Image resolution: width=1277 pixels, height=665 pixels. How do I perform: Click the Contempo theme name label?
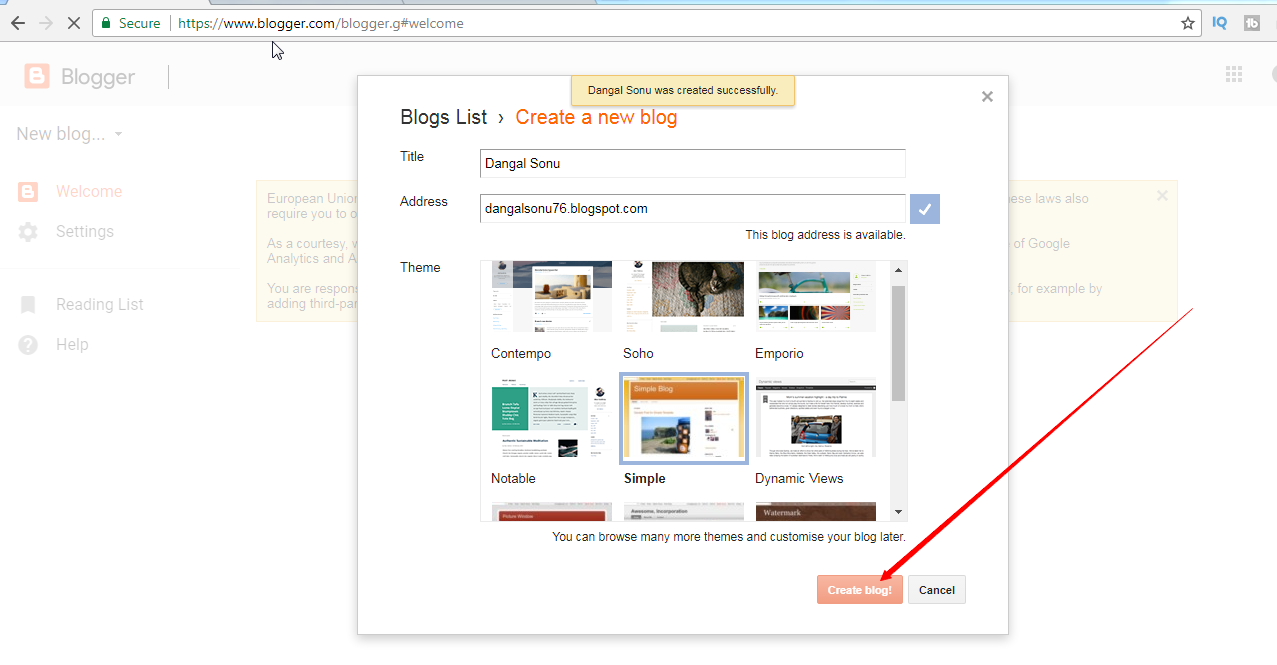click(x=521, y=354)
